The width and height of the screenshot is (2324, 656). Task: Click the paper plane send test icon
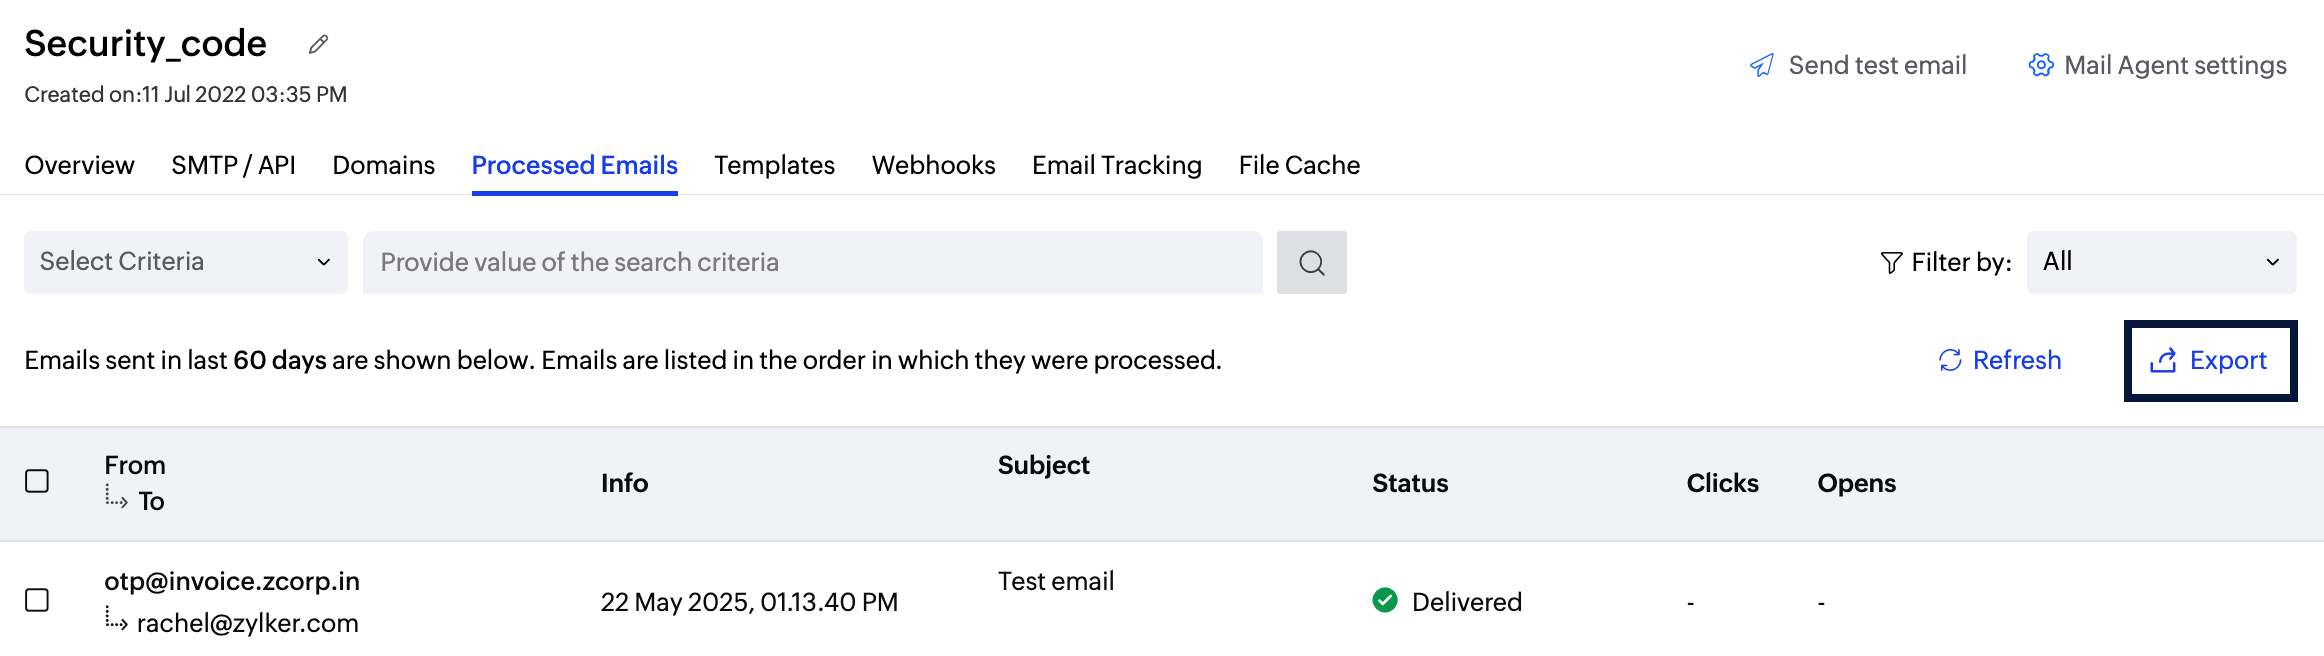coord(1761,66)
